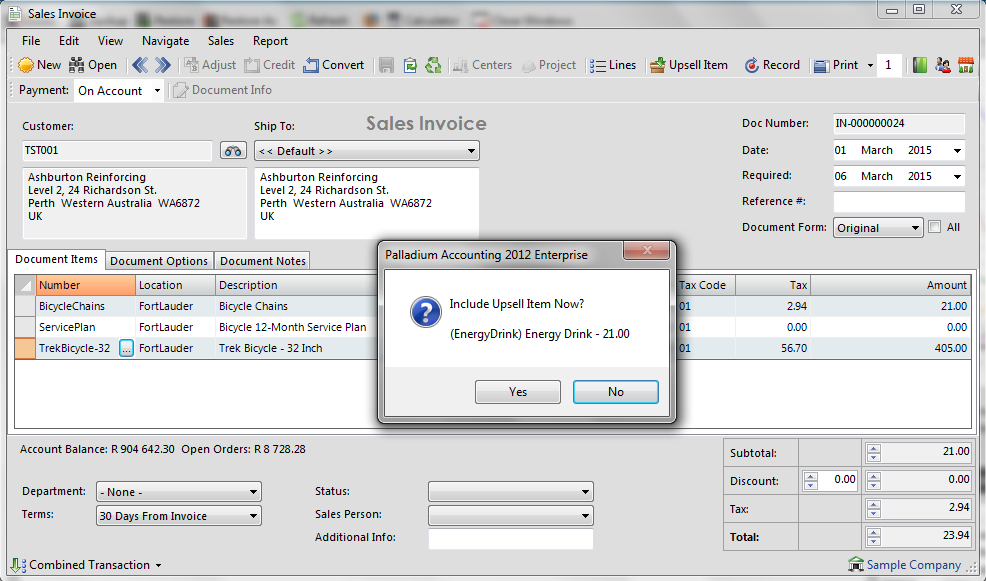
Task: Click Yes to include upsell item
Action: (x=518, y=392)
